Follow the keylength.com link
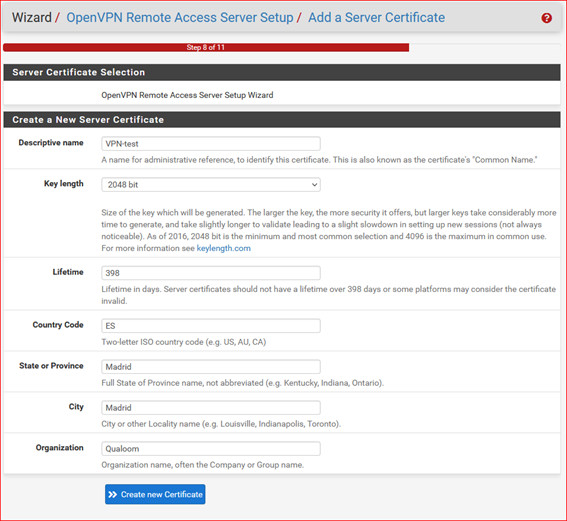 223,248
